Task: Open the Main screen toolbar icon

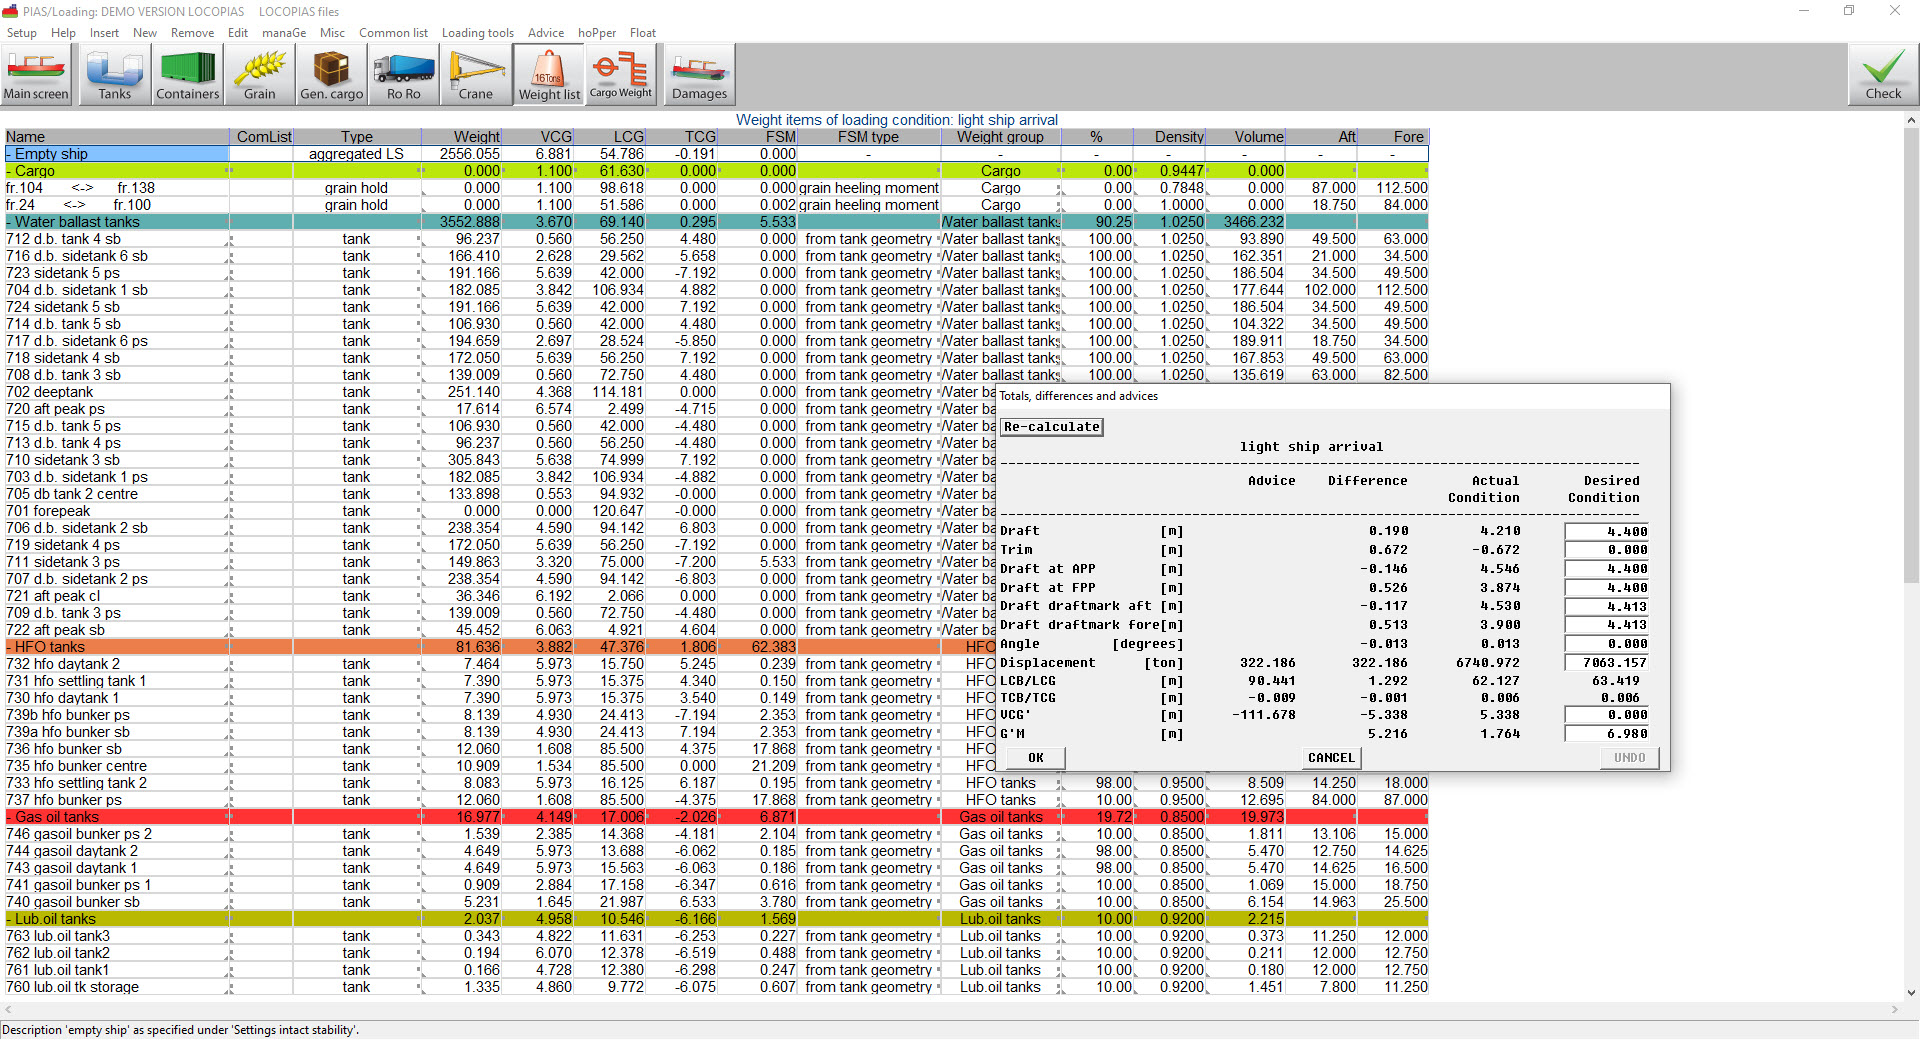Action: [36, 75]
